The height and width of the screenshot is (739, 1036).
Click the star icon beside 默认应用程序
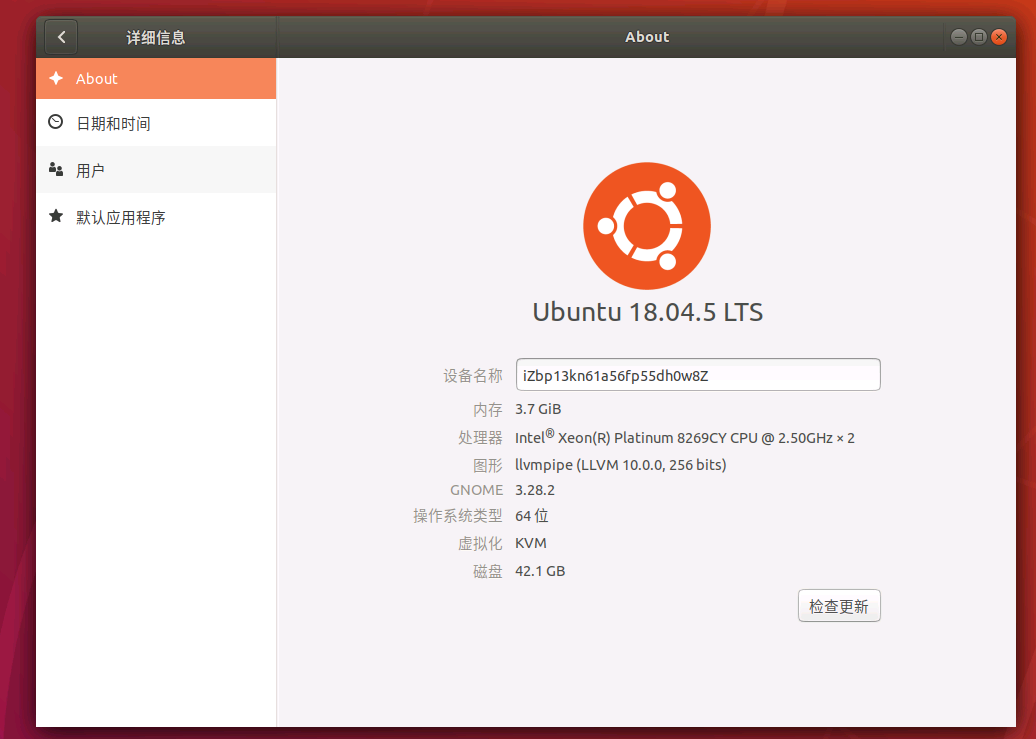[56, 216]
